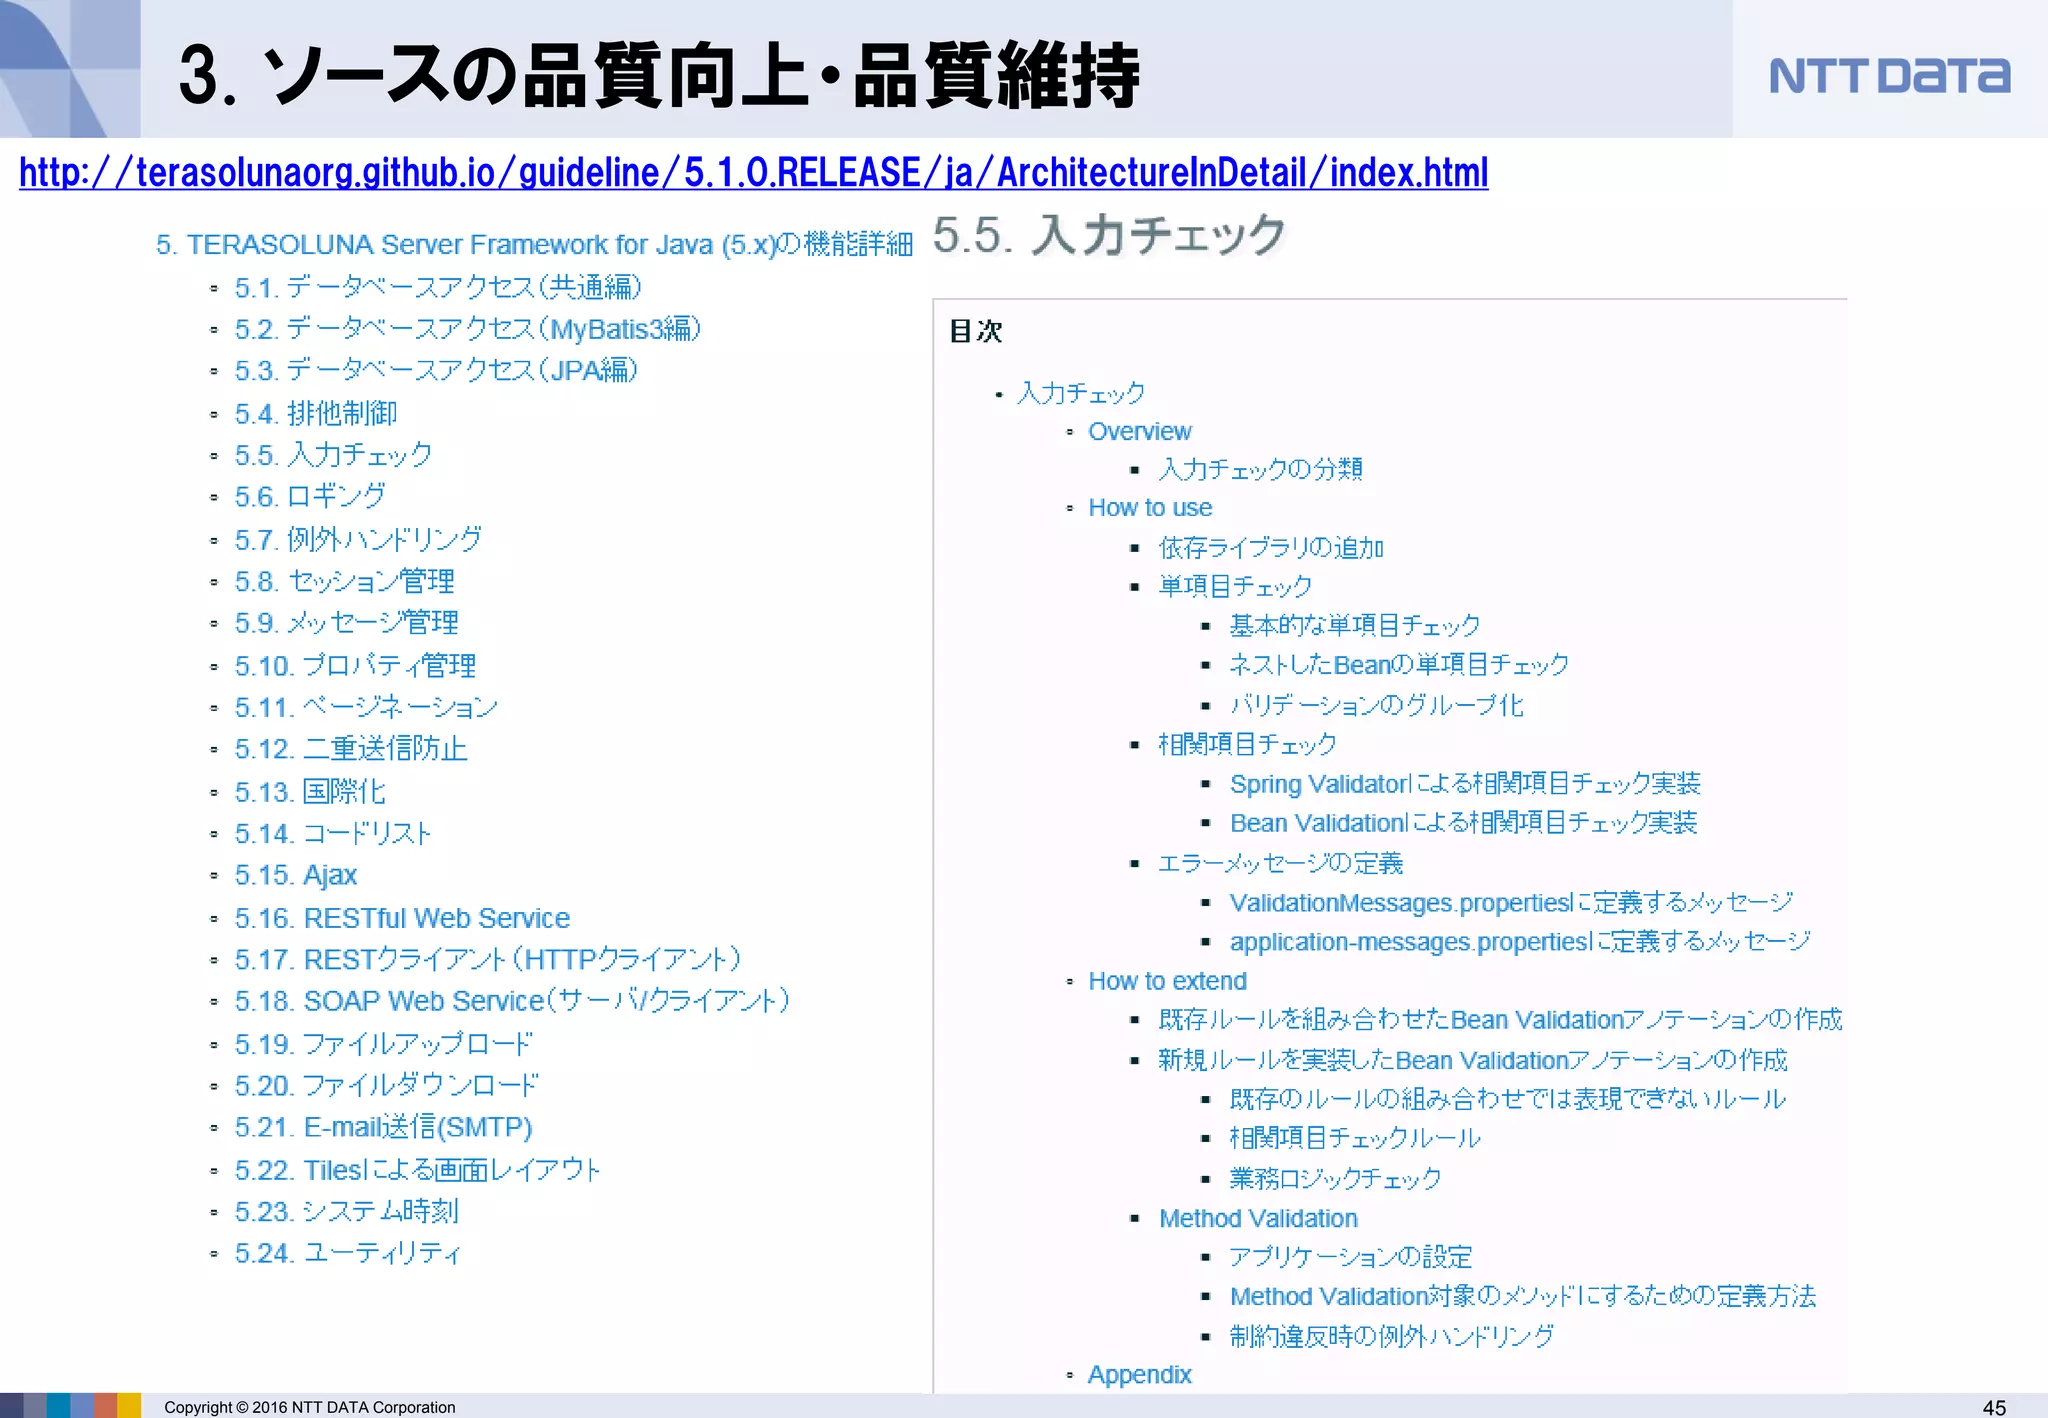The width and height of the screenshot is (2048, 1418).
Task: Open 相関項目チェック under How to use
Action: (x=1248, y=744)
